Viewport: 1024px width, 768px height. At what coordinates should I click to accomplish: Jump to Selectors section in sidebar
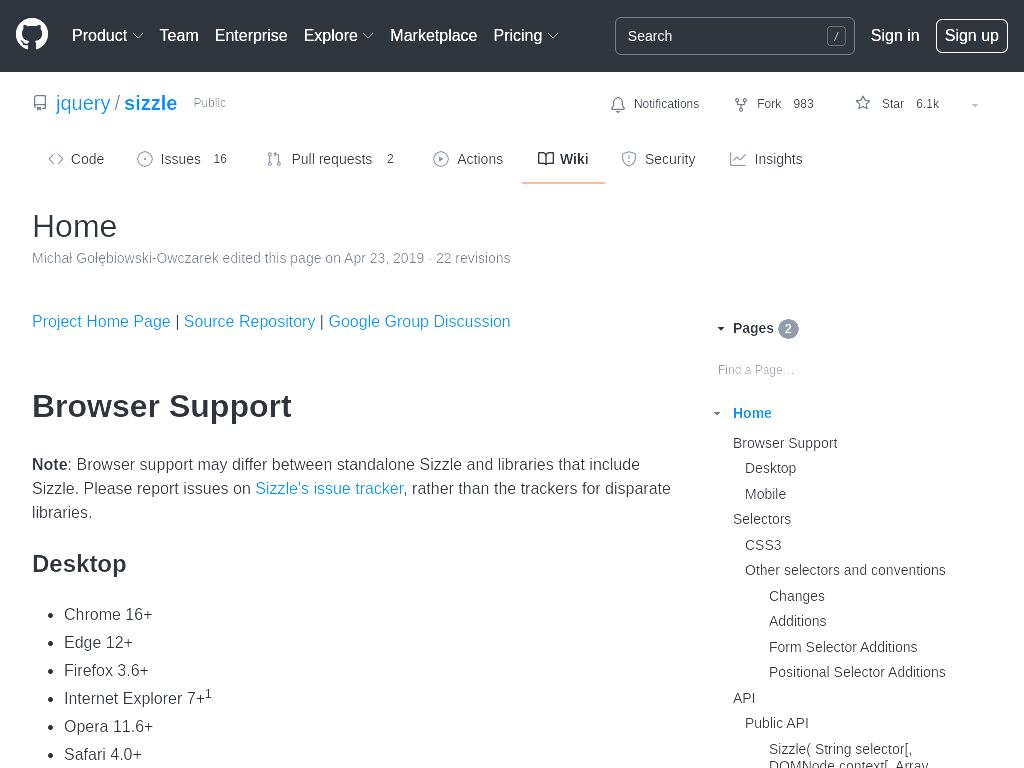pyautogui.click(x=761, y=519)
